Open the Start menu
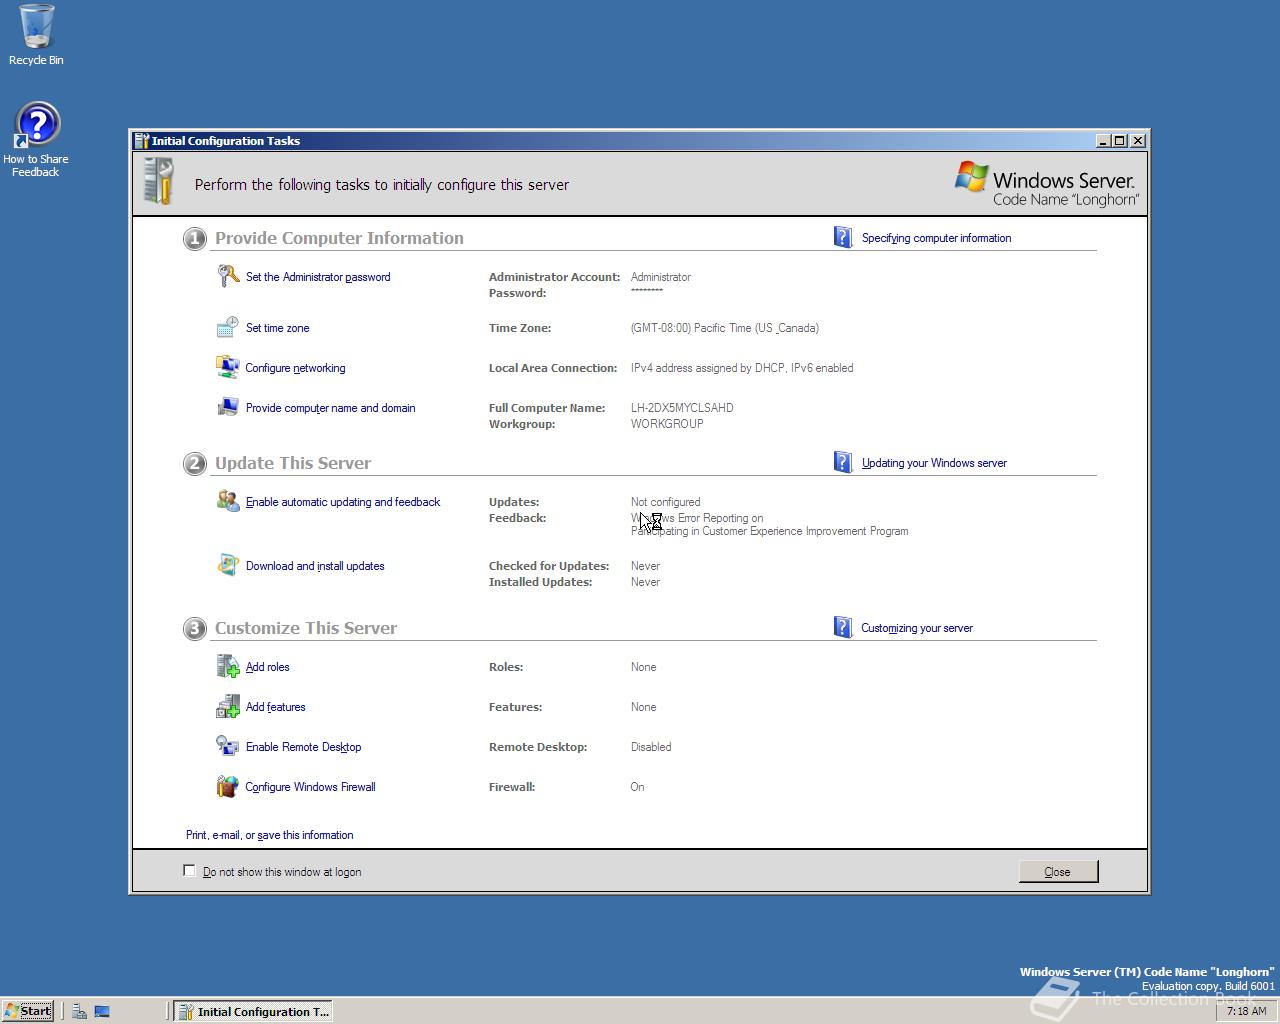1280x1024 pixels. (27, 1011)
